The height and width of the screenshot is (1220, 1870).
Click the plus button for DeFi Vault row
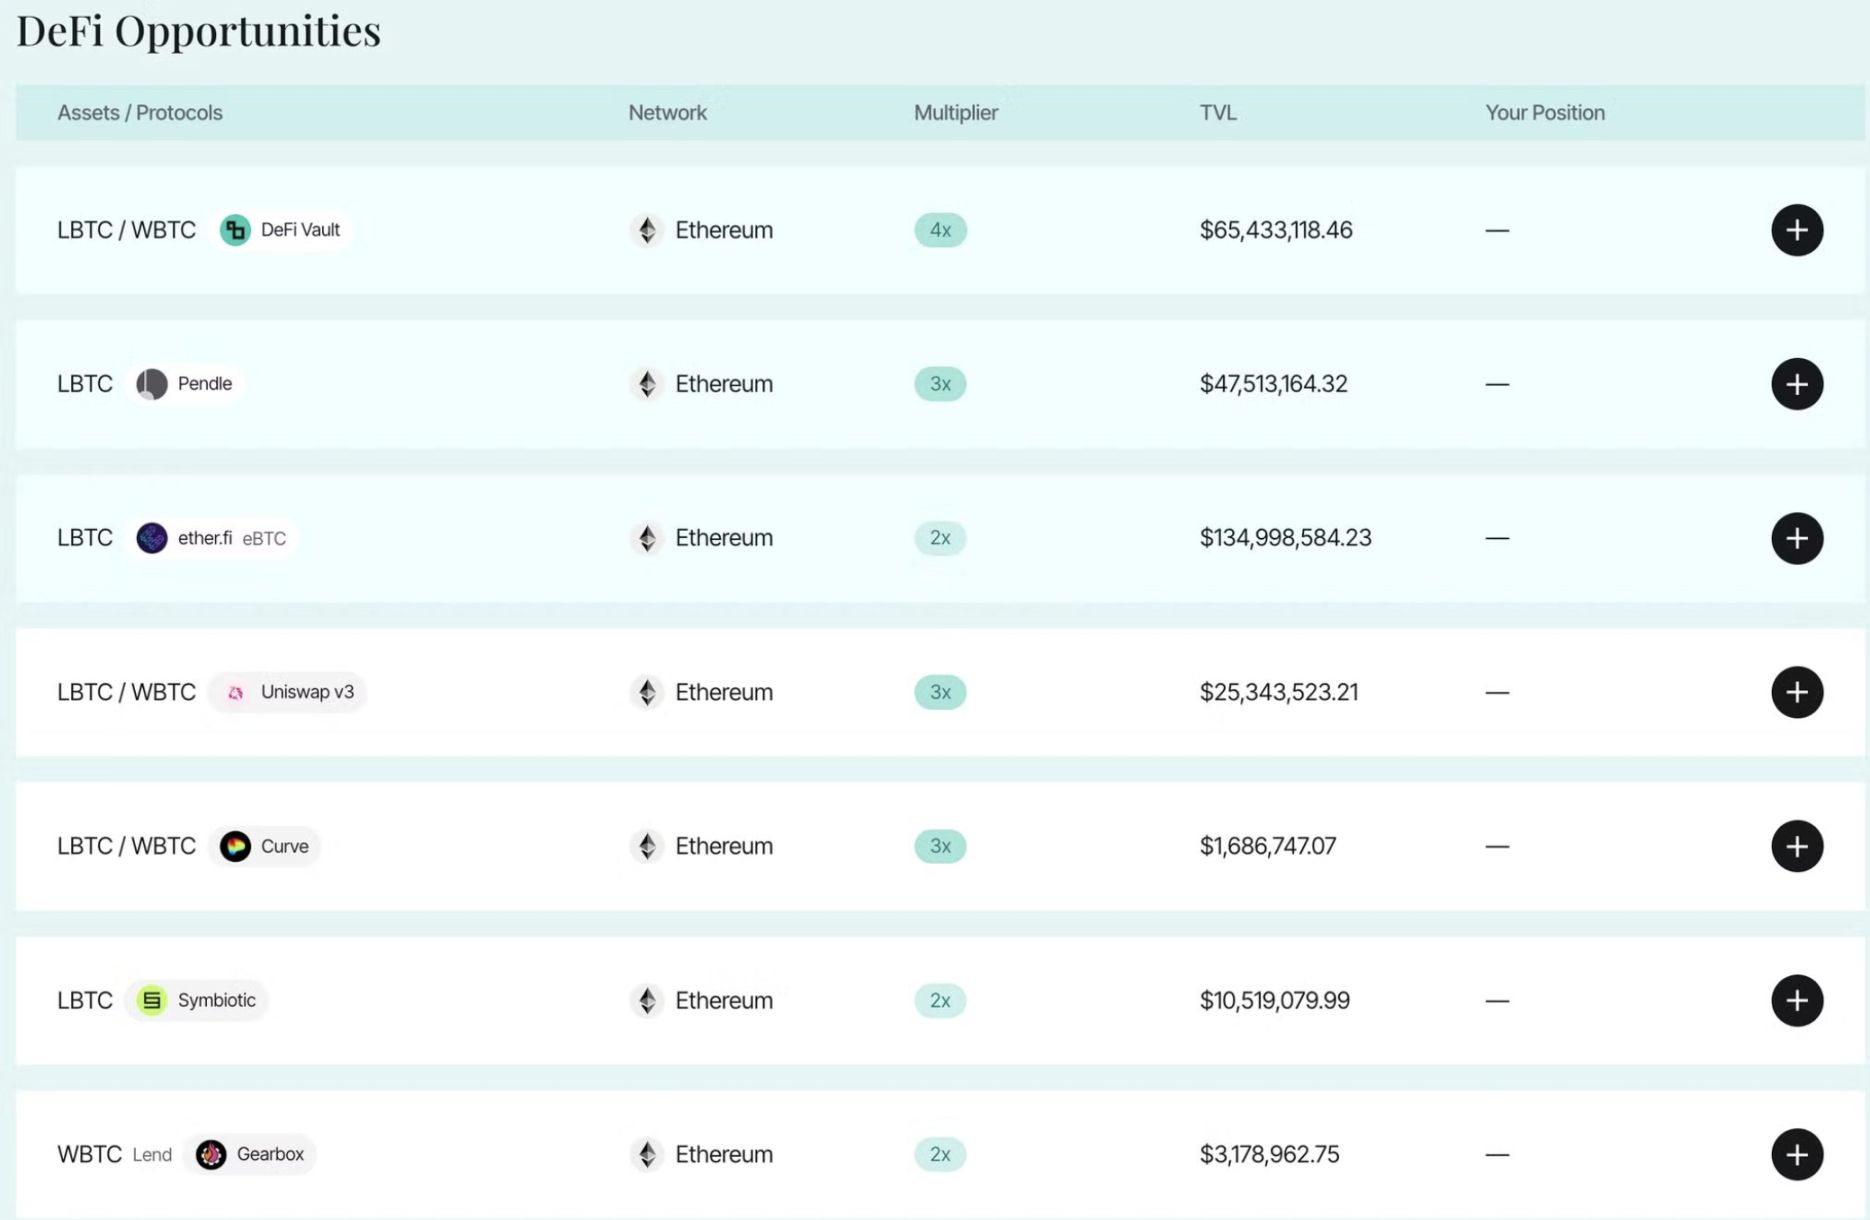pos(1797,230)
